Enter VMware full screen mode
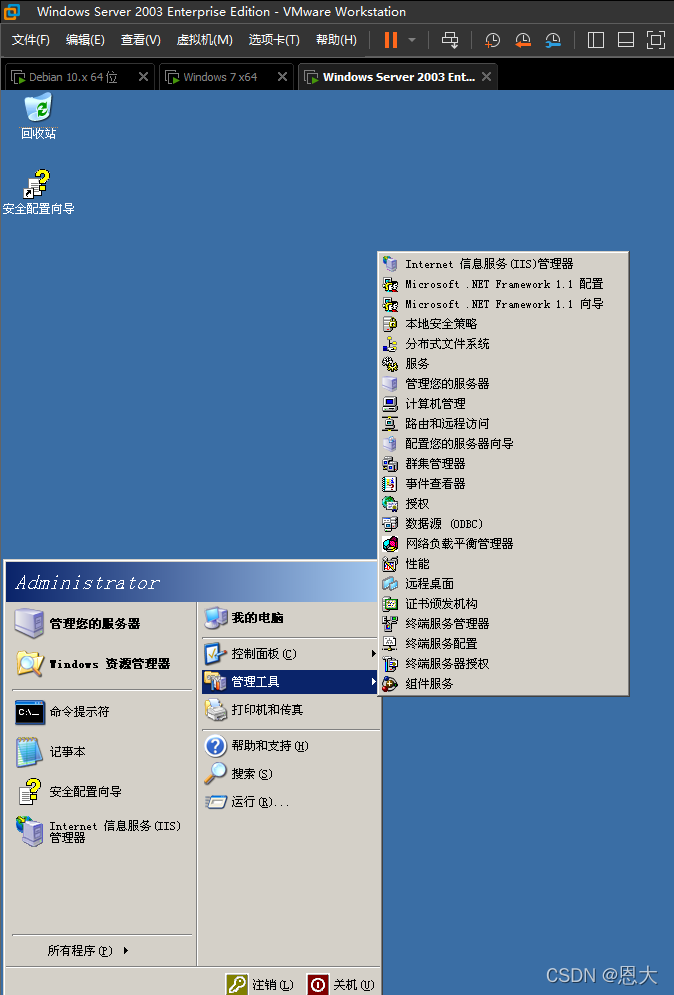The height and width of the screenshot is (995, 674). click(656, 40)
